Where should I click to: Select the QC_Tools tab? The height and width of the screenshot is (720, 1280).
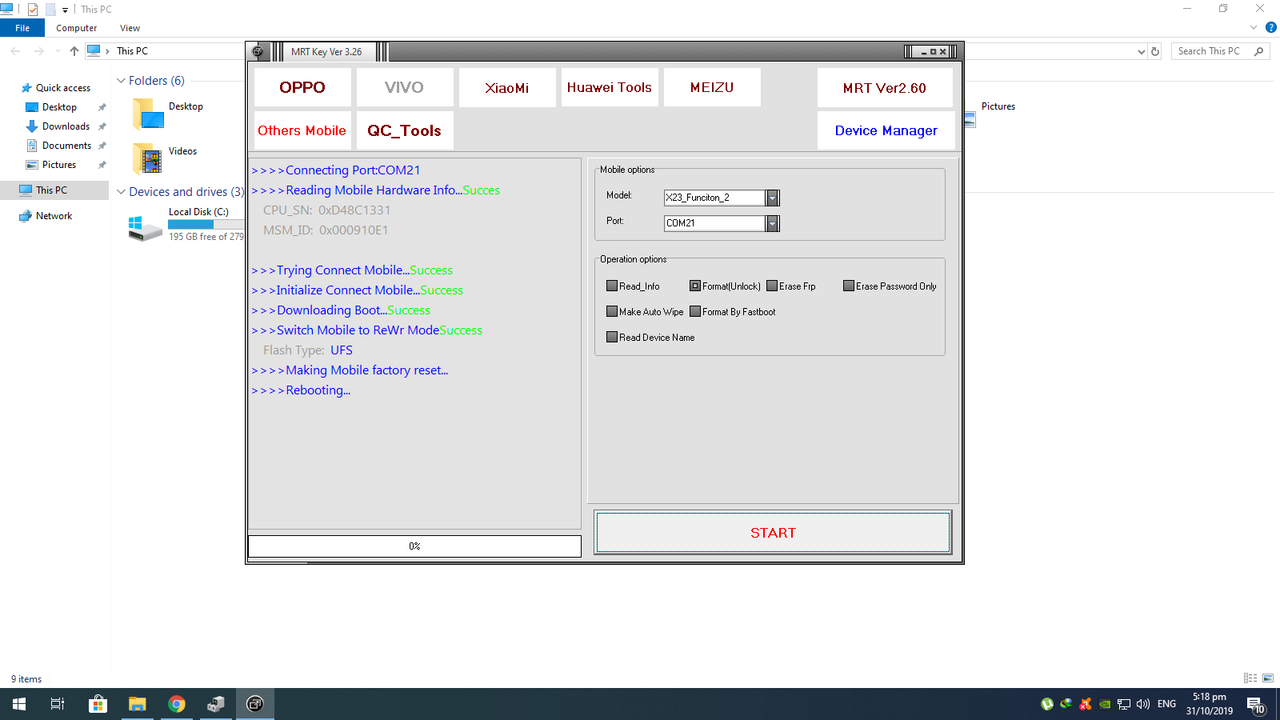(x=404, y=130)
